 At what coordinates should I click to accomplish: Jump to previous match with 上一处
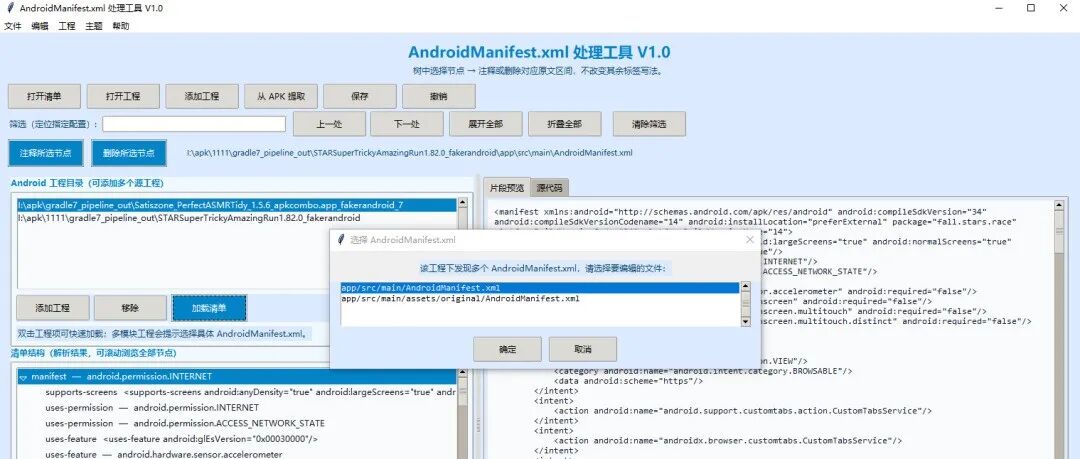(x=329, y=124)
